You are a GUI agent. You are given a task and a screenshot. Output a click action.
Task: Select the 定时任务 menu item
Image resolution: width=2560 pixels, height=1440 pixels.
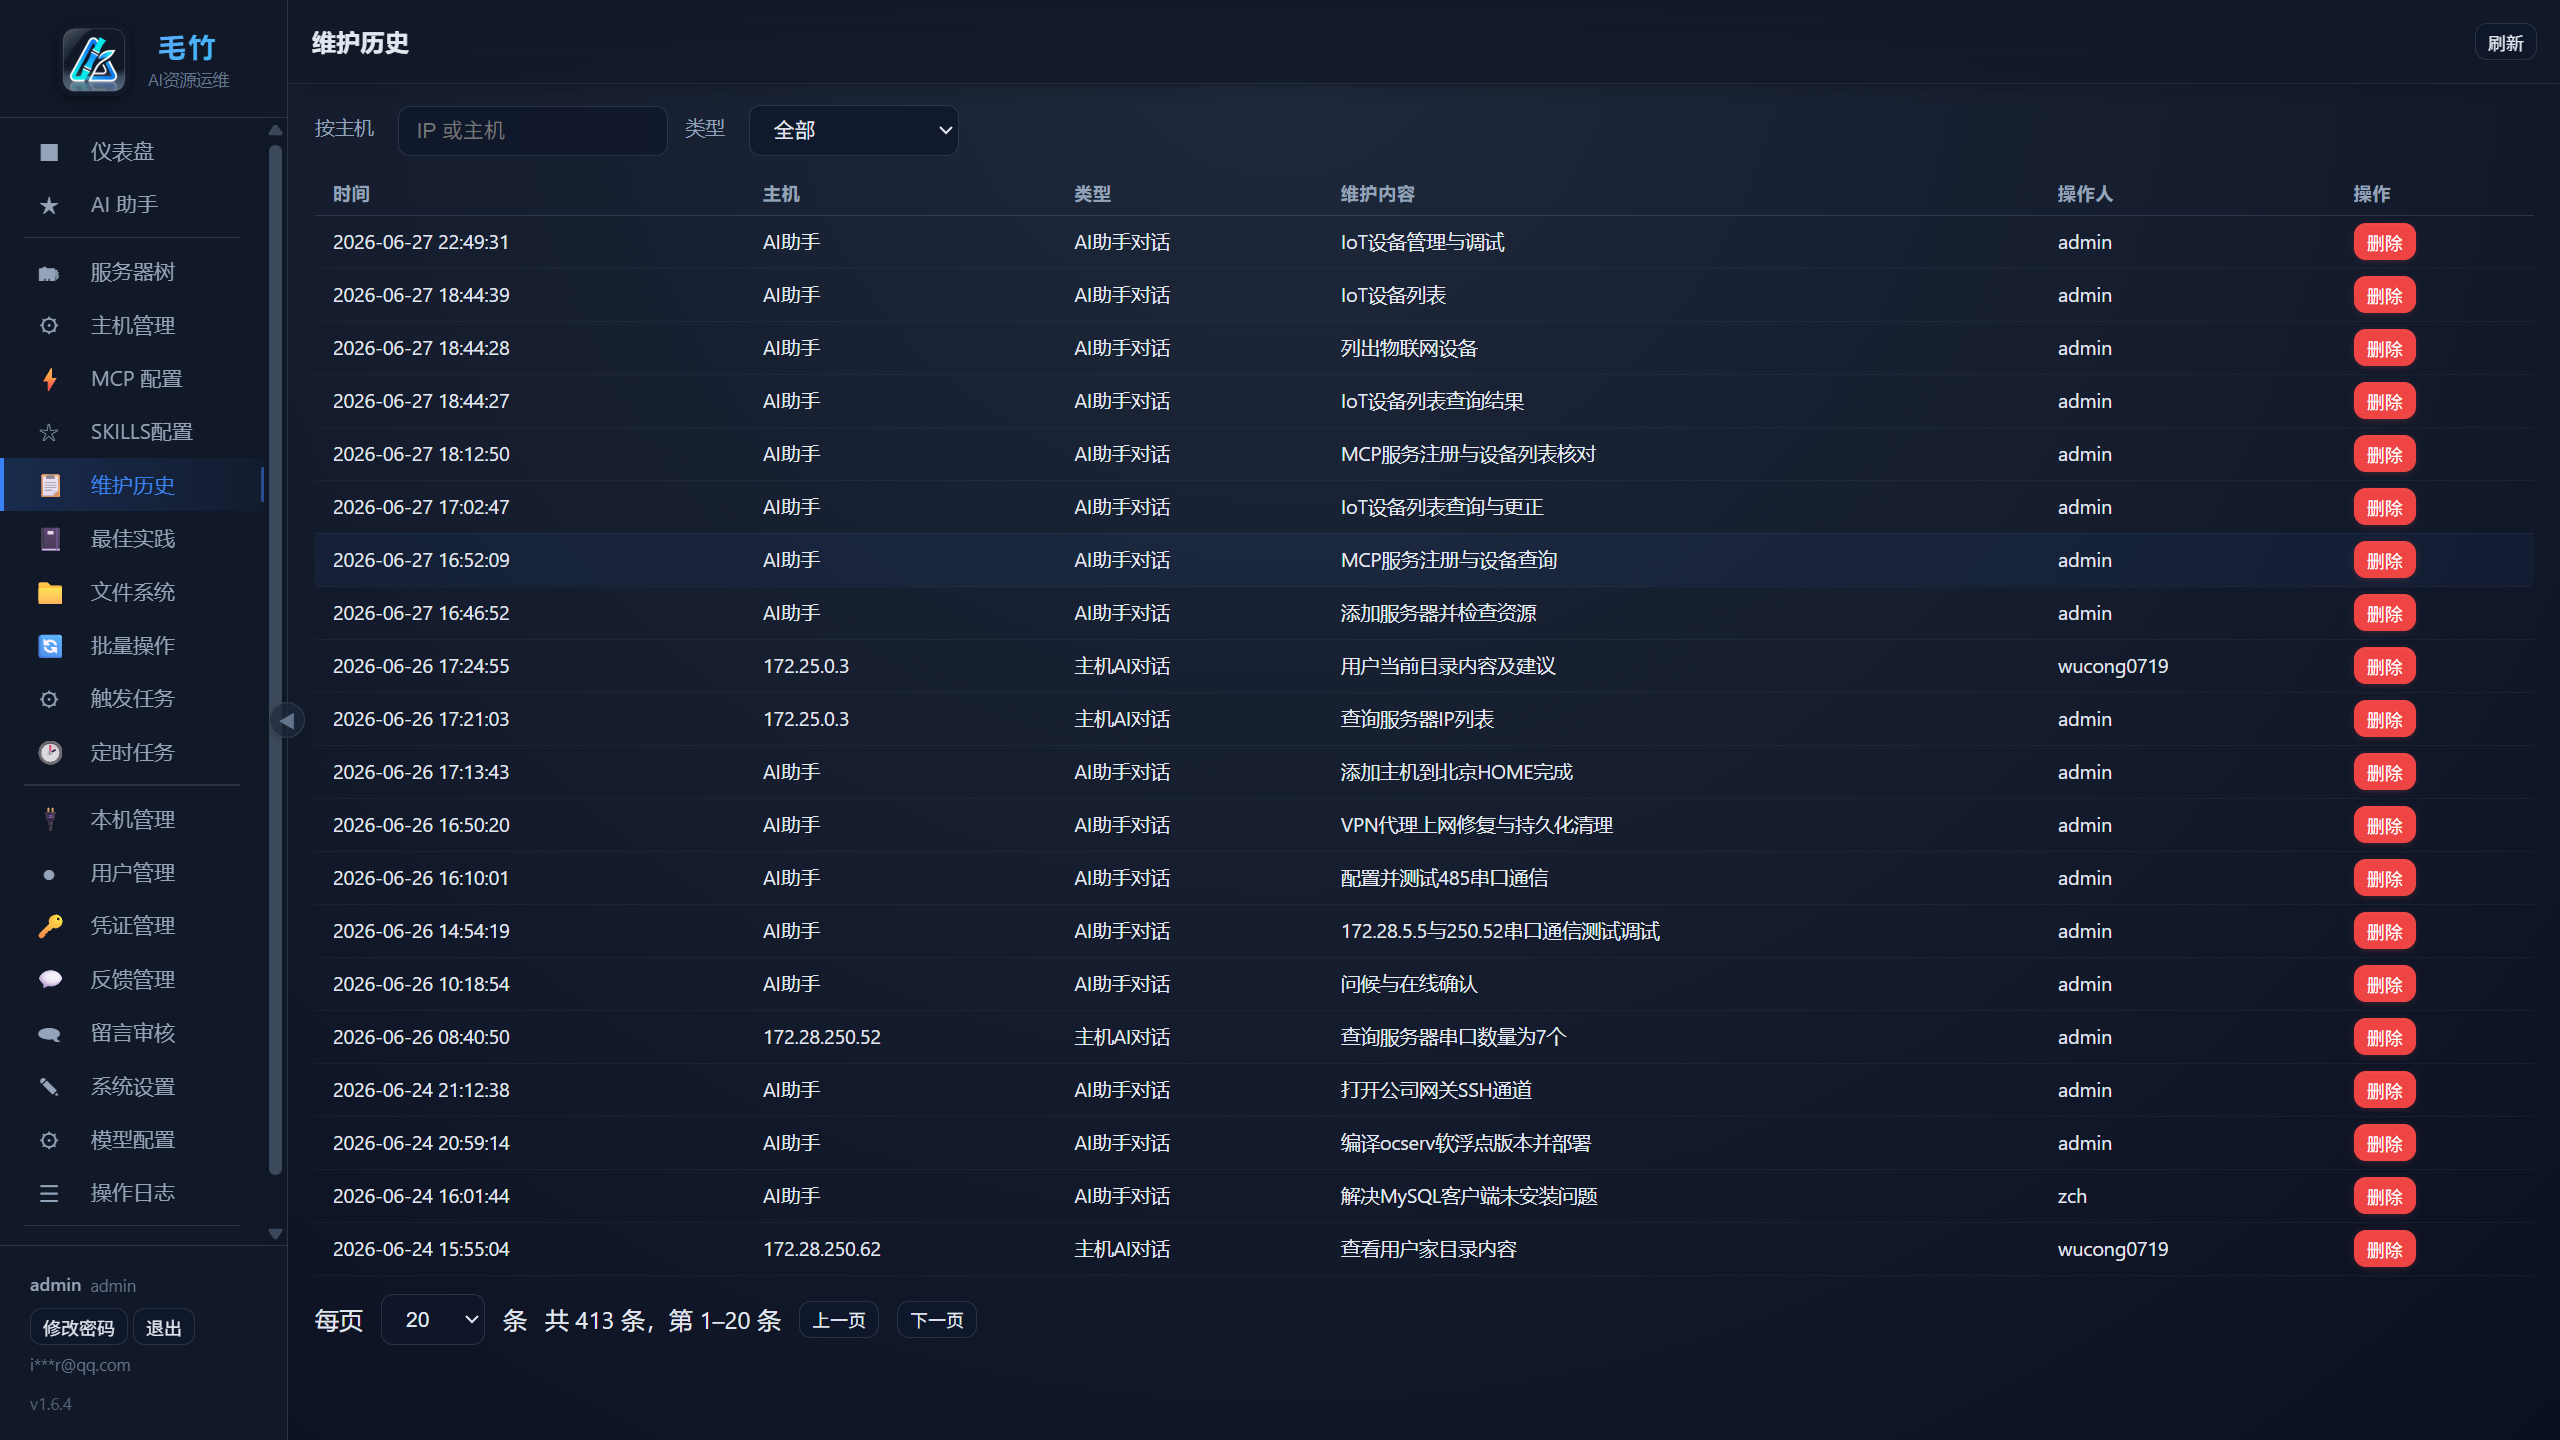(x=132, y=752)
